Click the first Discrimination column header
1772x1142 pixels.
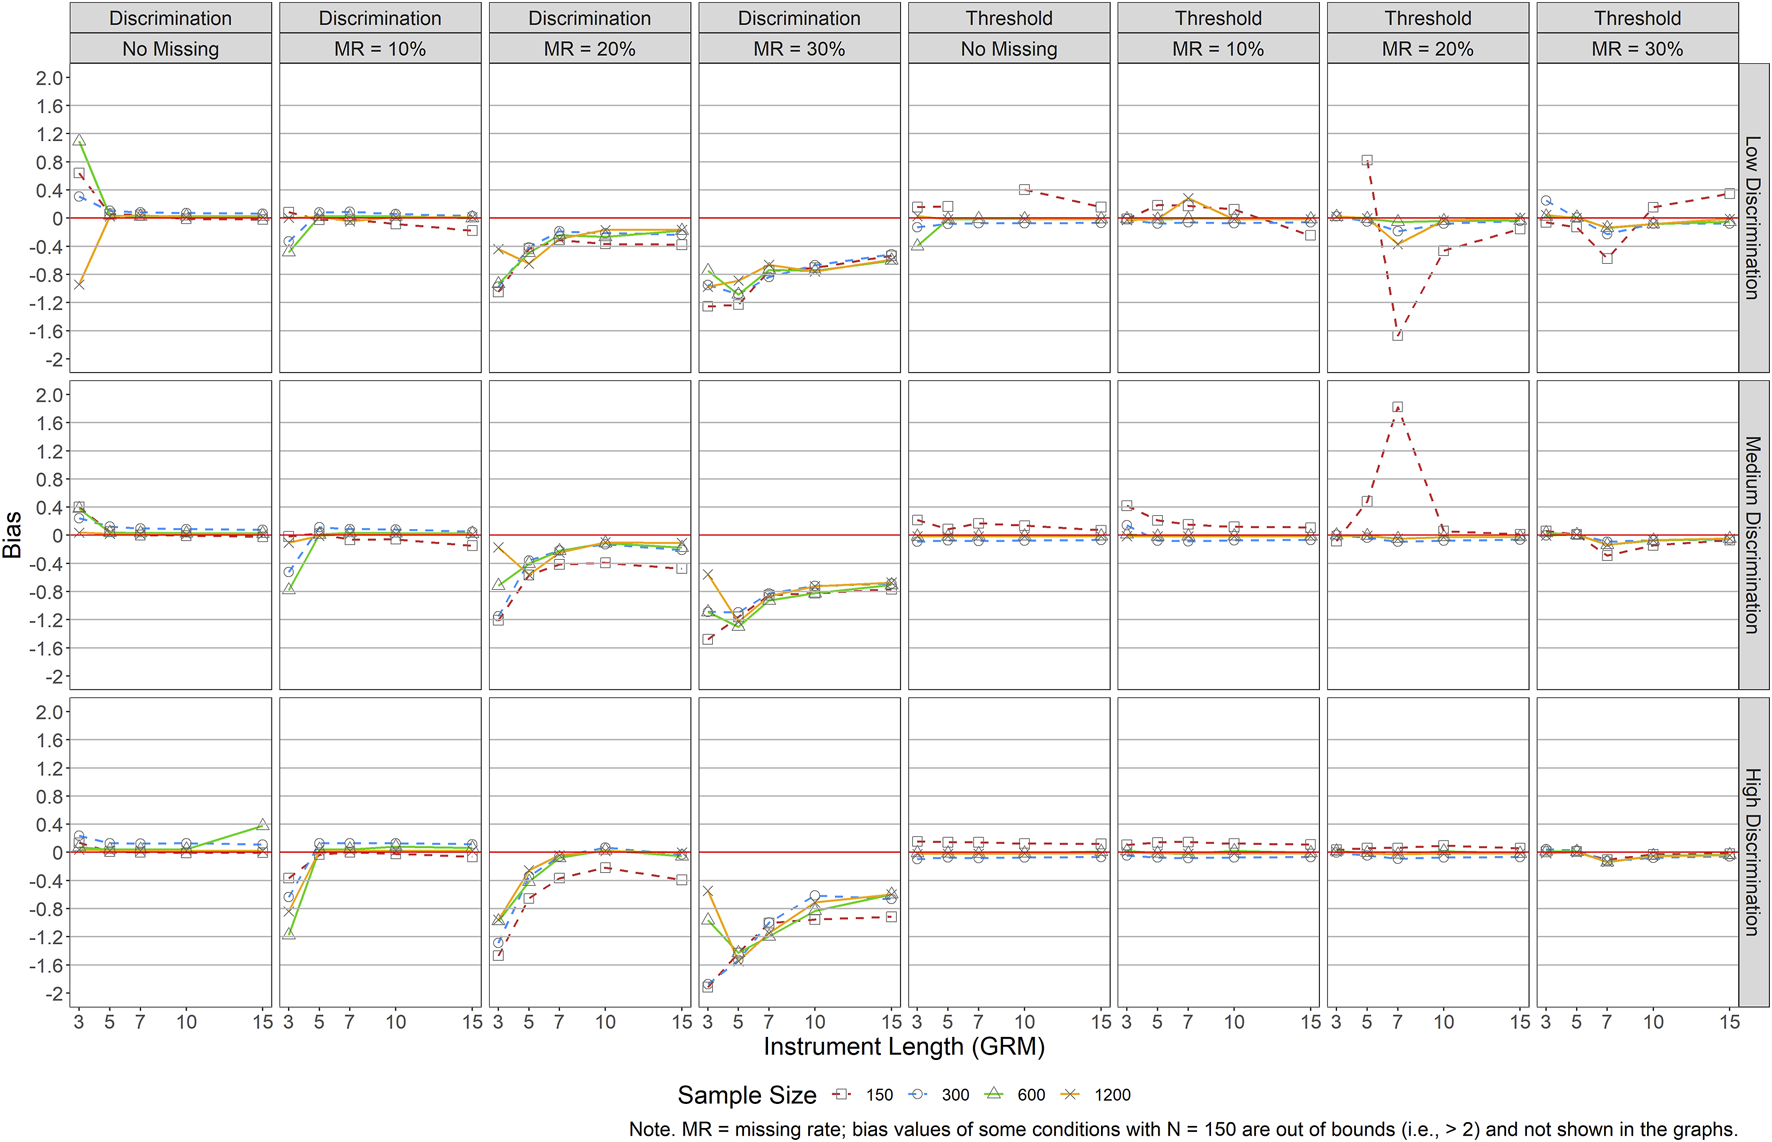click(x=170, y=18)
